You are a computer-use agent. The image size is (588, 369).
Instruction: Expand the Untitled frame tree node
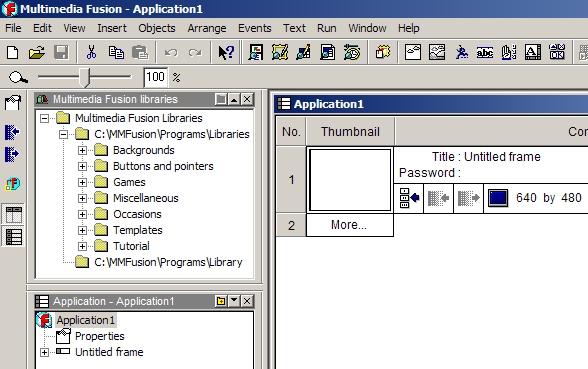pyautogui.click(x=44, y=352)
